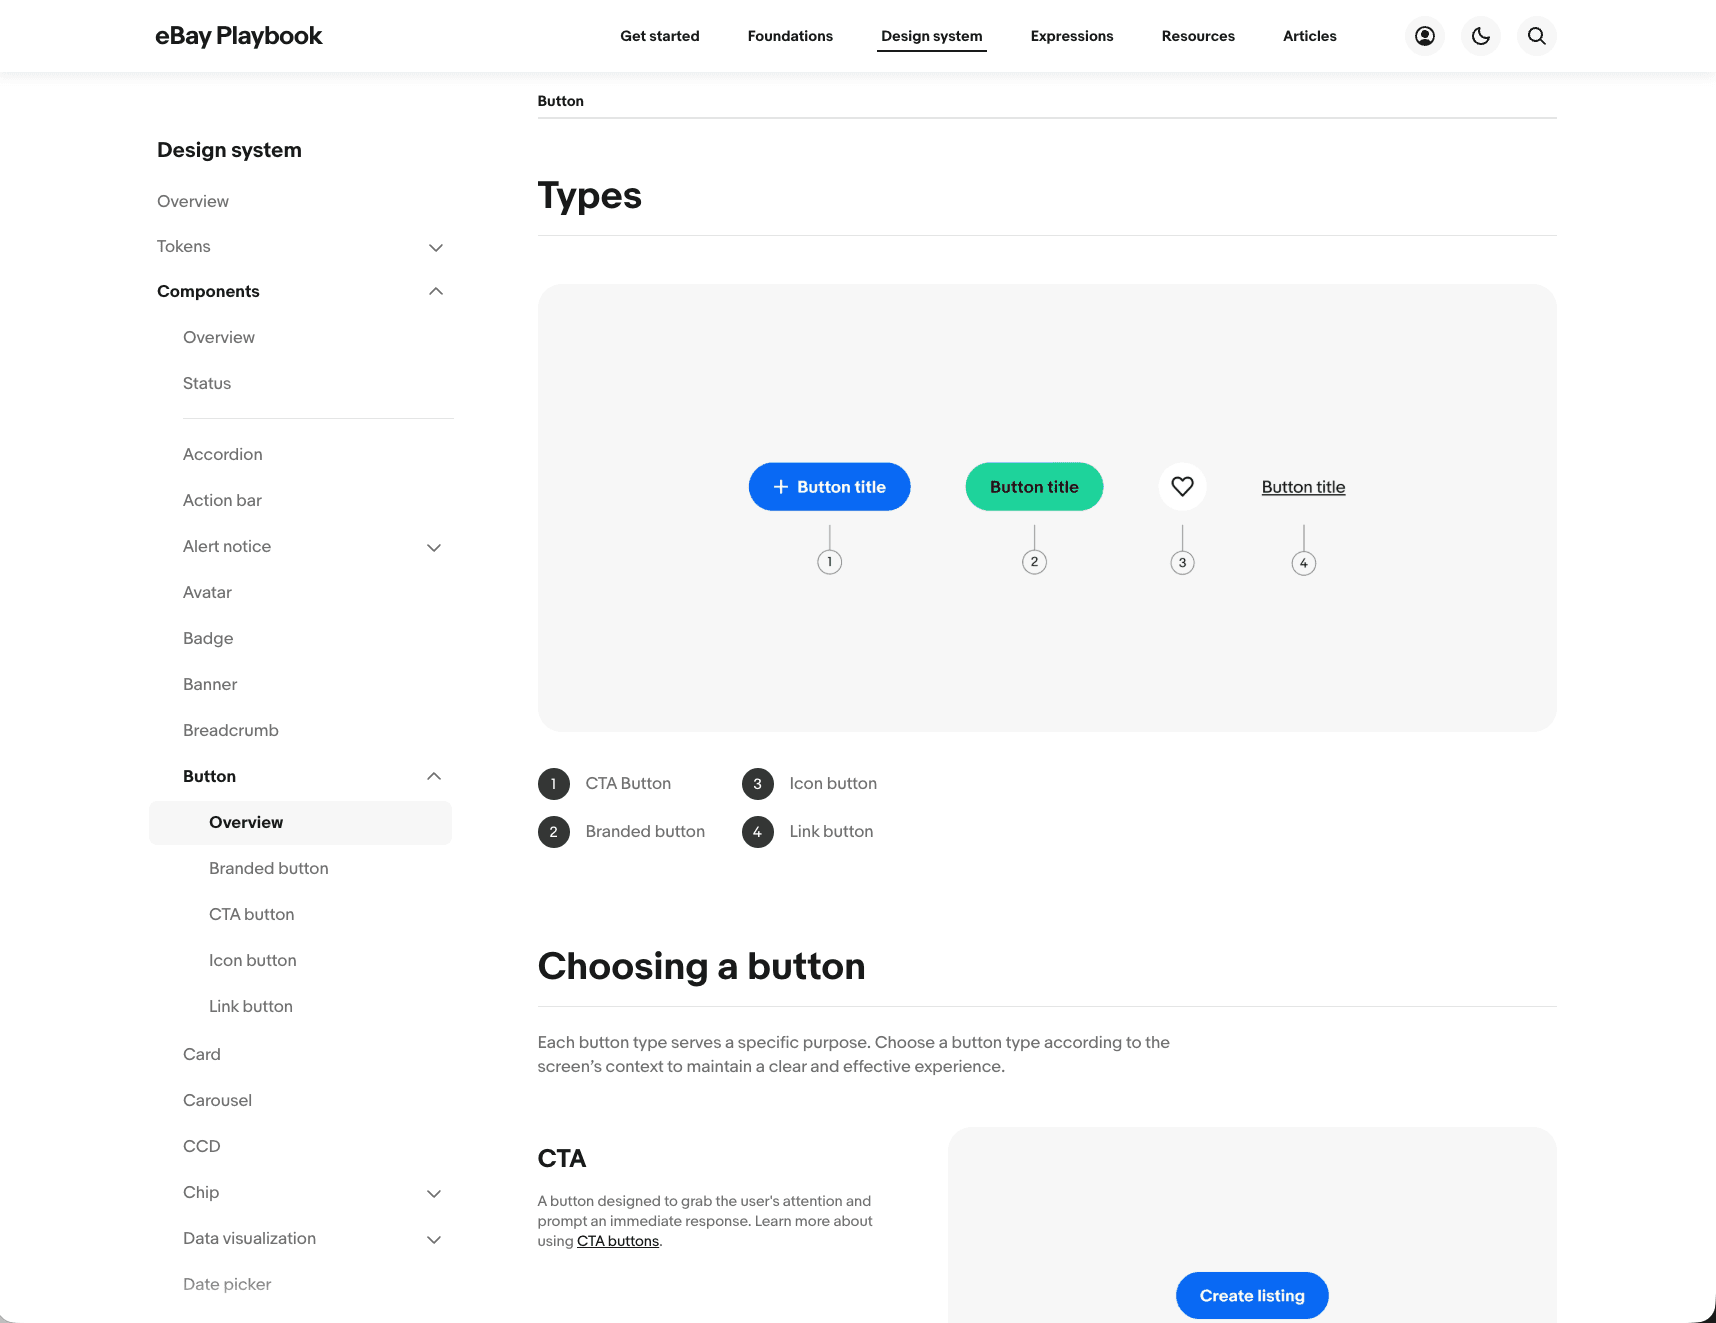Open the Date picker sidebar item
This screenshot has width=1716, height=1323.
(x=227, y=1284)
